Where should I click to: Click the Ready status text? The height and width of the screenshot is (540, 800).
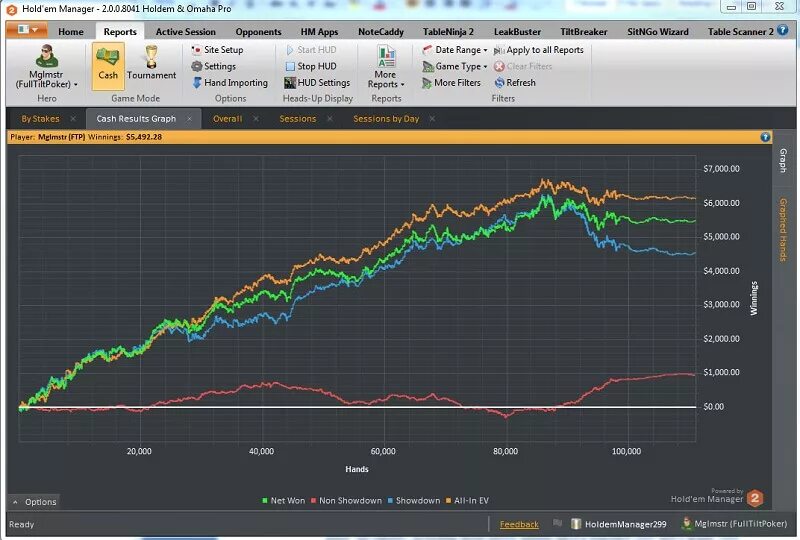click(x=21, y=524)
